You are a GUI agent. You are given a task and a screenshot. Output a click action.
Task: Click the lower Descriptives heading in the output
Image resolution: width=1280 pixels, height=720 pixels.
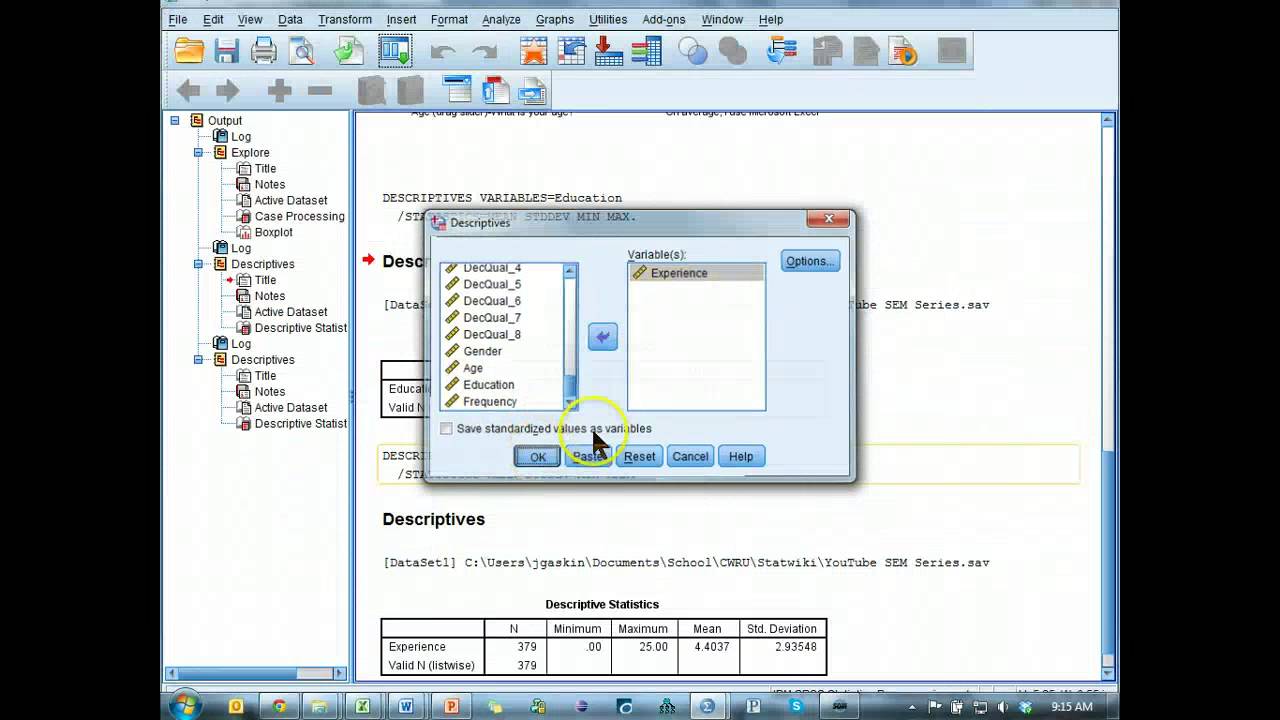(433, 519)
